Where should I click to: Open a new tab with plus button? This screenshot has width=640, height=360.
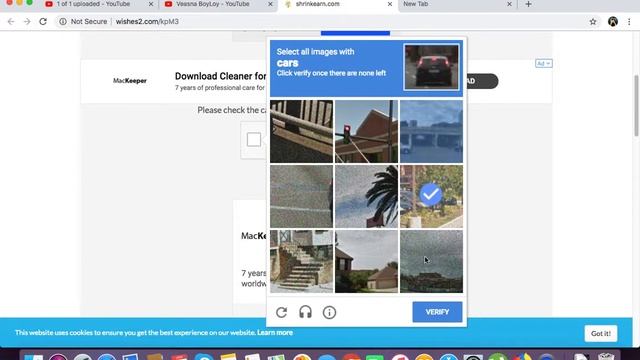tap(529, 4)
